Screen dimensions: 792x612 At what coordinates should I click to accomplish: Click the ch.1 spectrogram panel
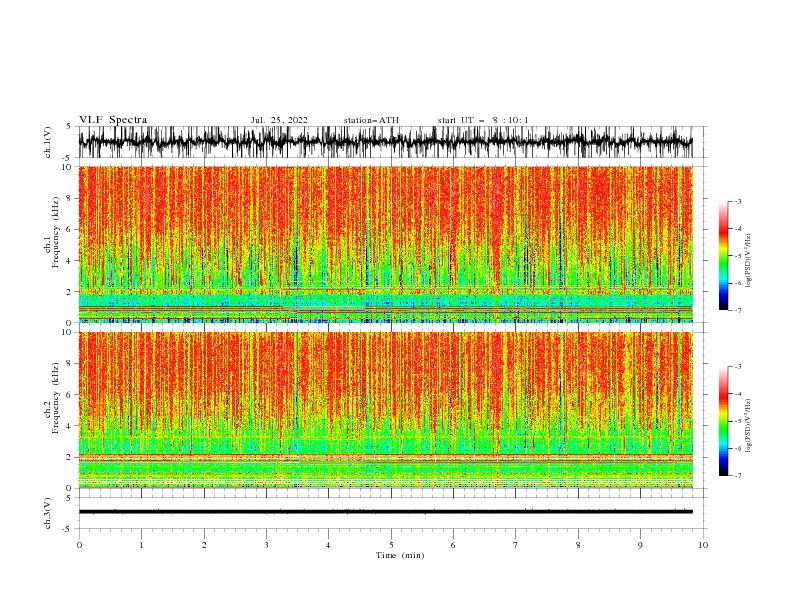tap(385, 244)
